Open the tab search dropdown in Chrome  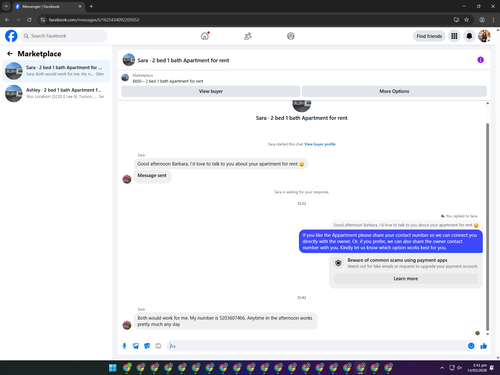tap(6, 6)
